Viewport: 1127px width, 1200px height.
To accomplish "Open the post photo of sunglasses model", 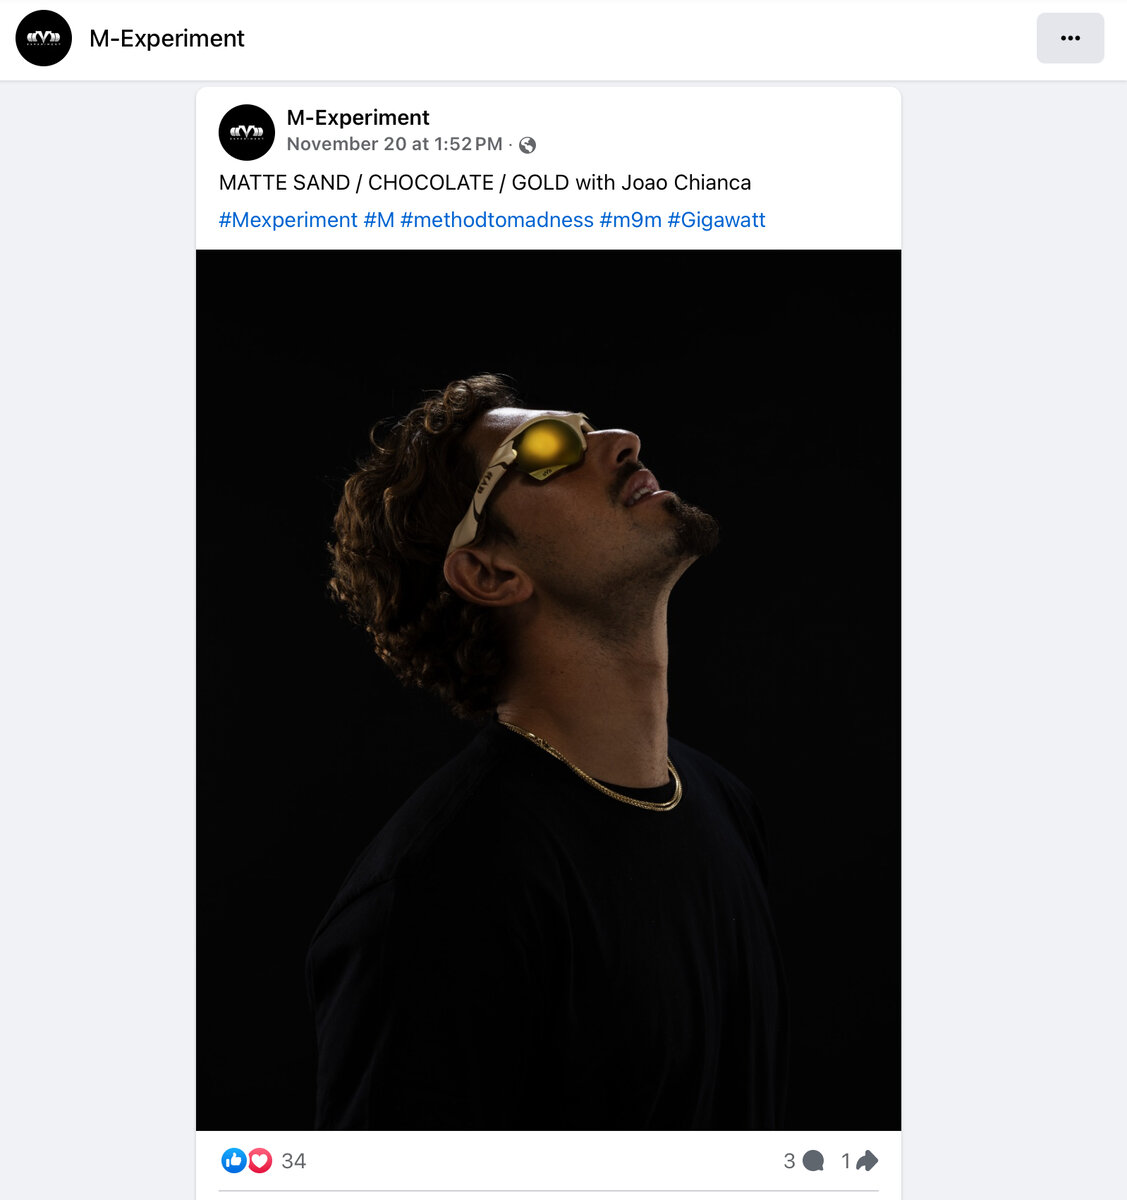I will point(548,690).
